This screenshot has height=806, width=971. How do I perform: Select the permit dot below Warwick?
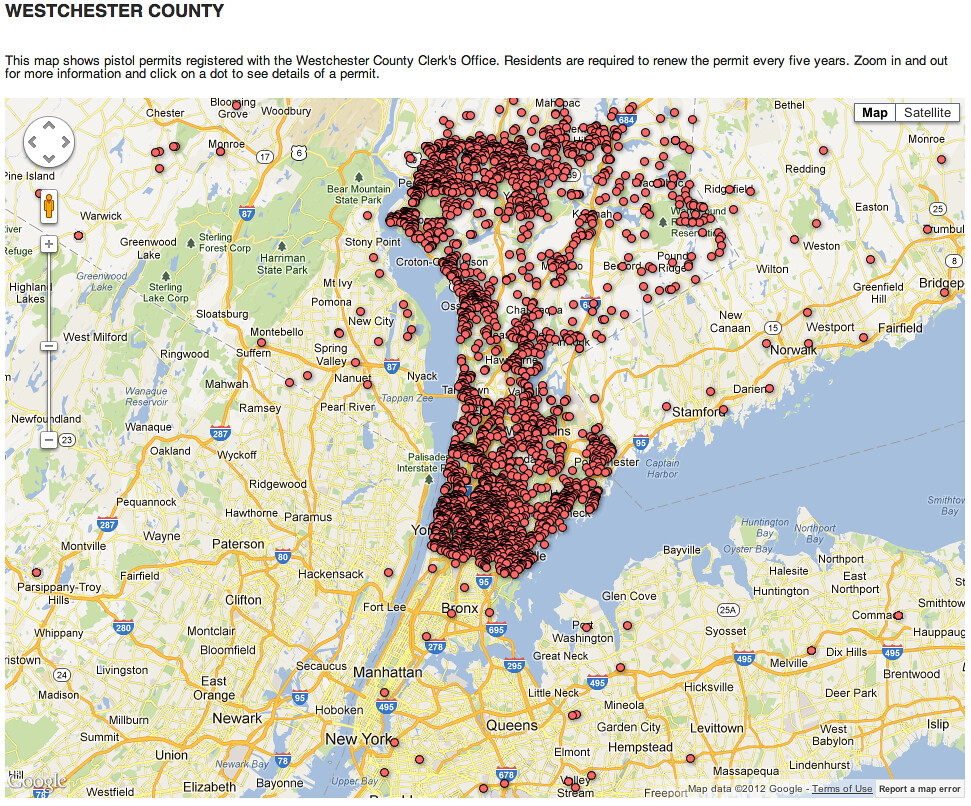[x=79, y=236]
